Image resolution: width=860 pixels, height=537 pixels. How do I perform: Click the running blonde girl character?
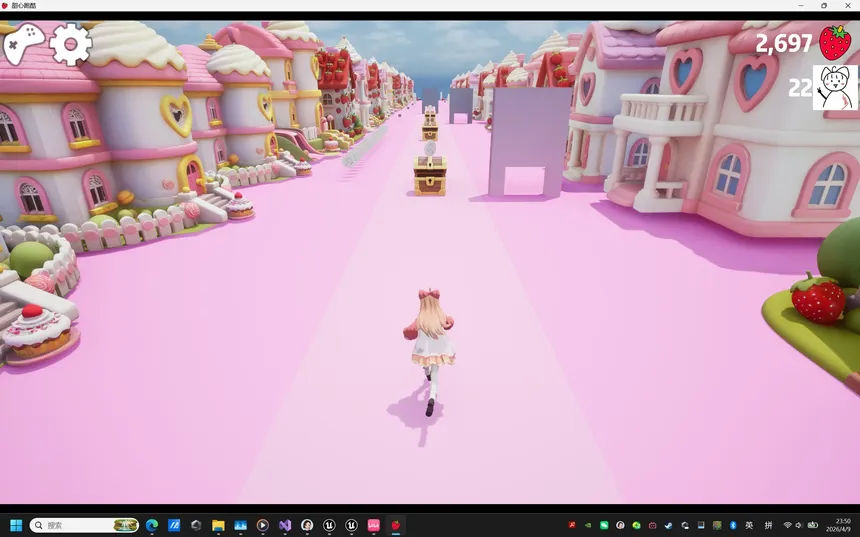(x=432, y=351)
